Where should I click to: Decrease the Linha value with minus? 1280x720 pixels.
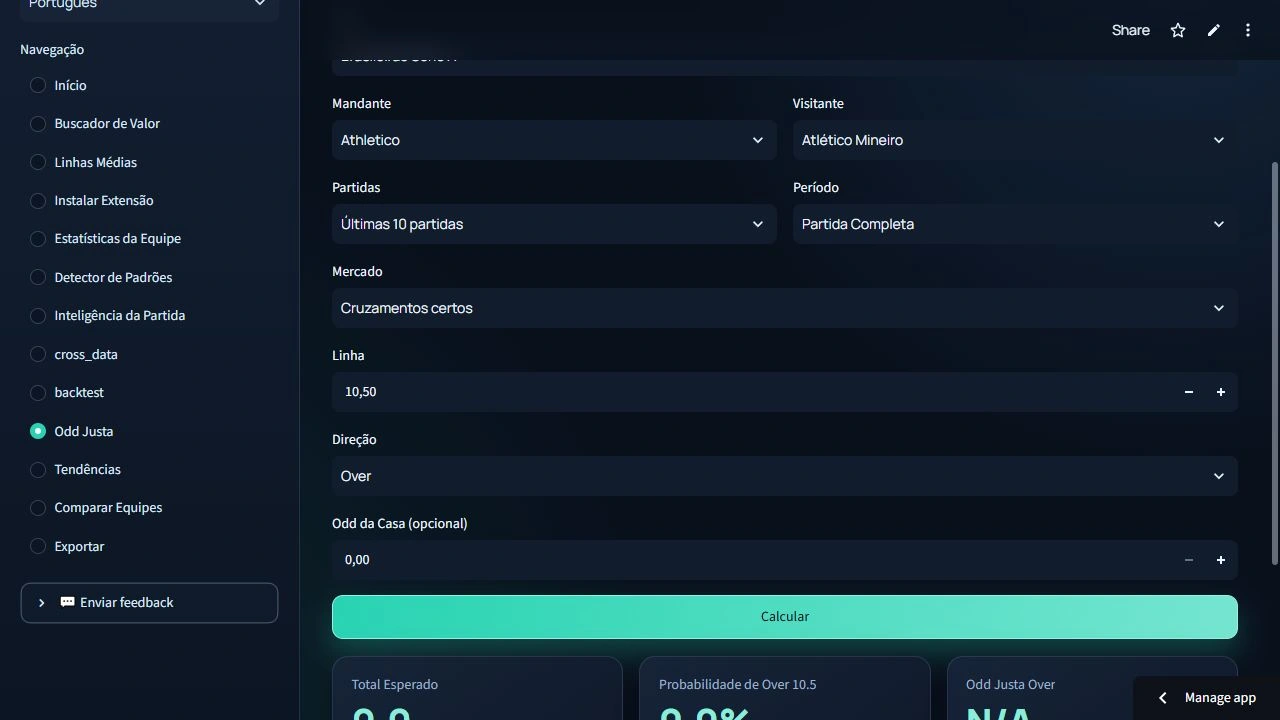click(1188, 392)
